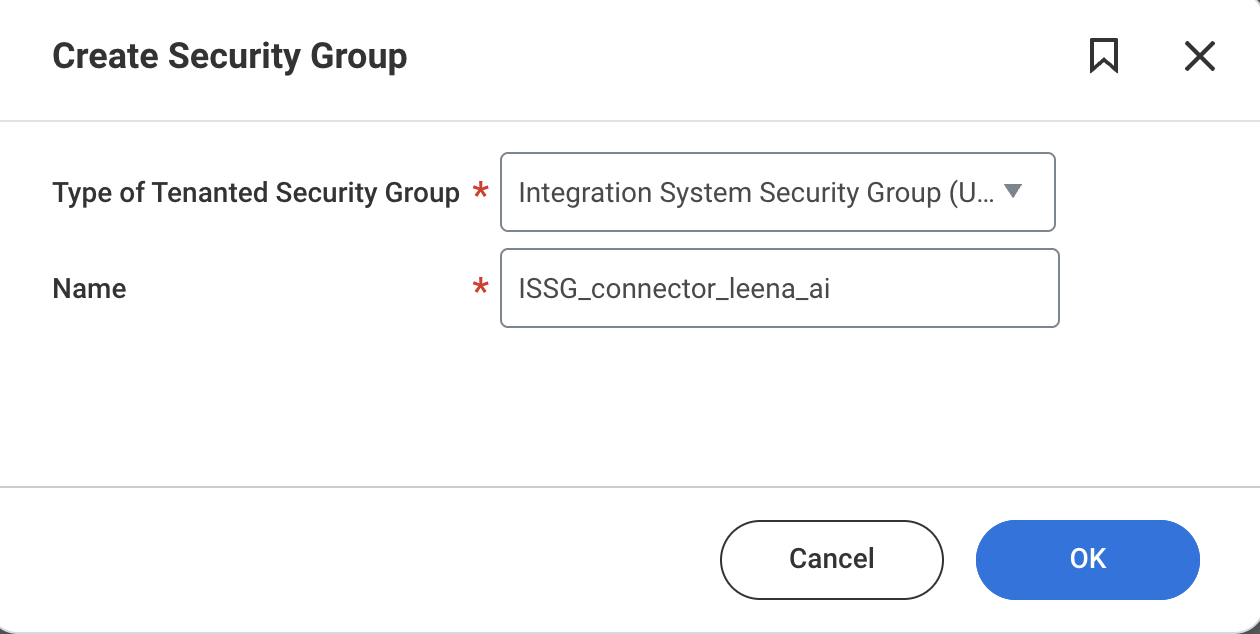Click the Name input field
This screenshot has height=634, width=1260.
coord(778,289)
